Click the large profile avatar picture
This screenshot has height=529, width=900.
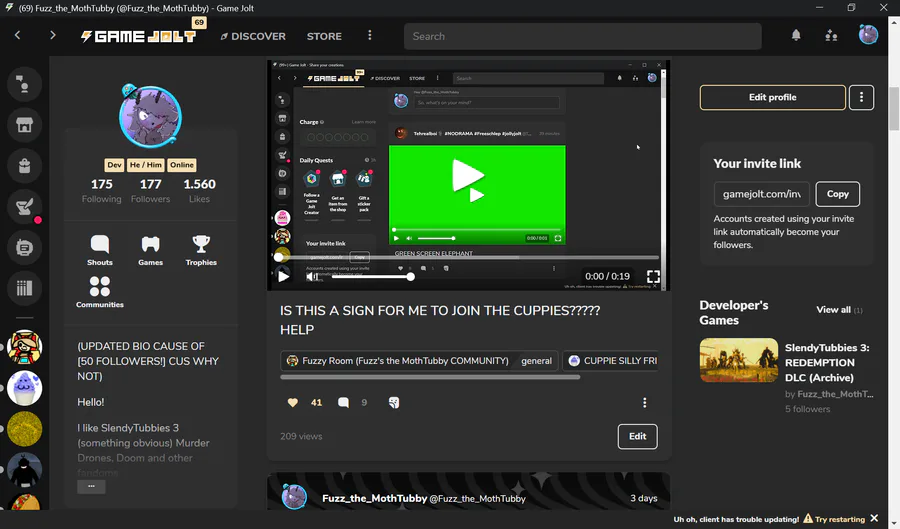click(150, 116)
